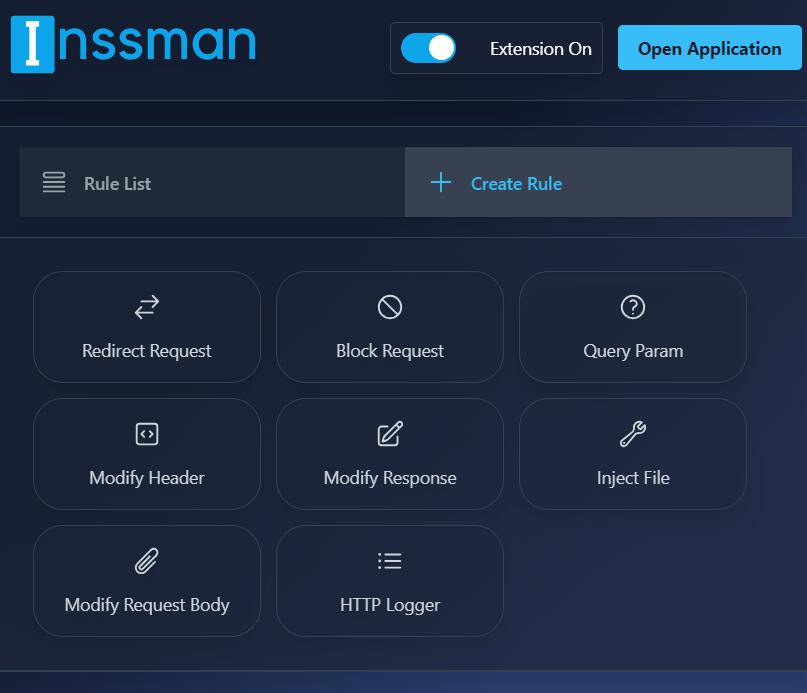Click the HTTP Logger label text
Screen dimensions: 807x693
390,605
